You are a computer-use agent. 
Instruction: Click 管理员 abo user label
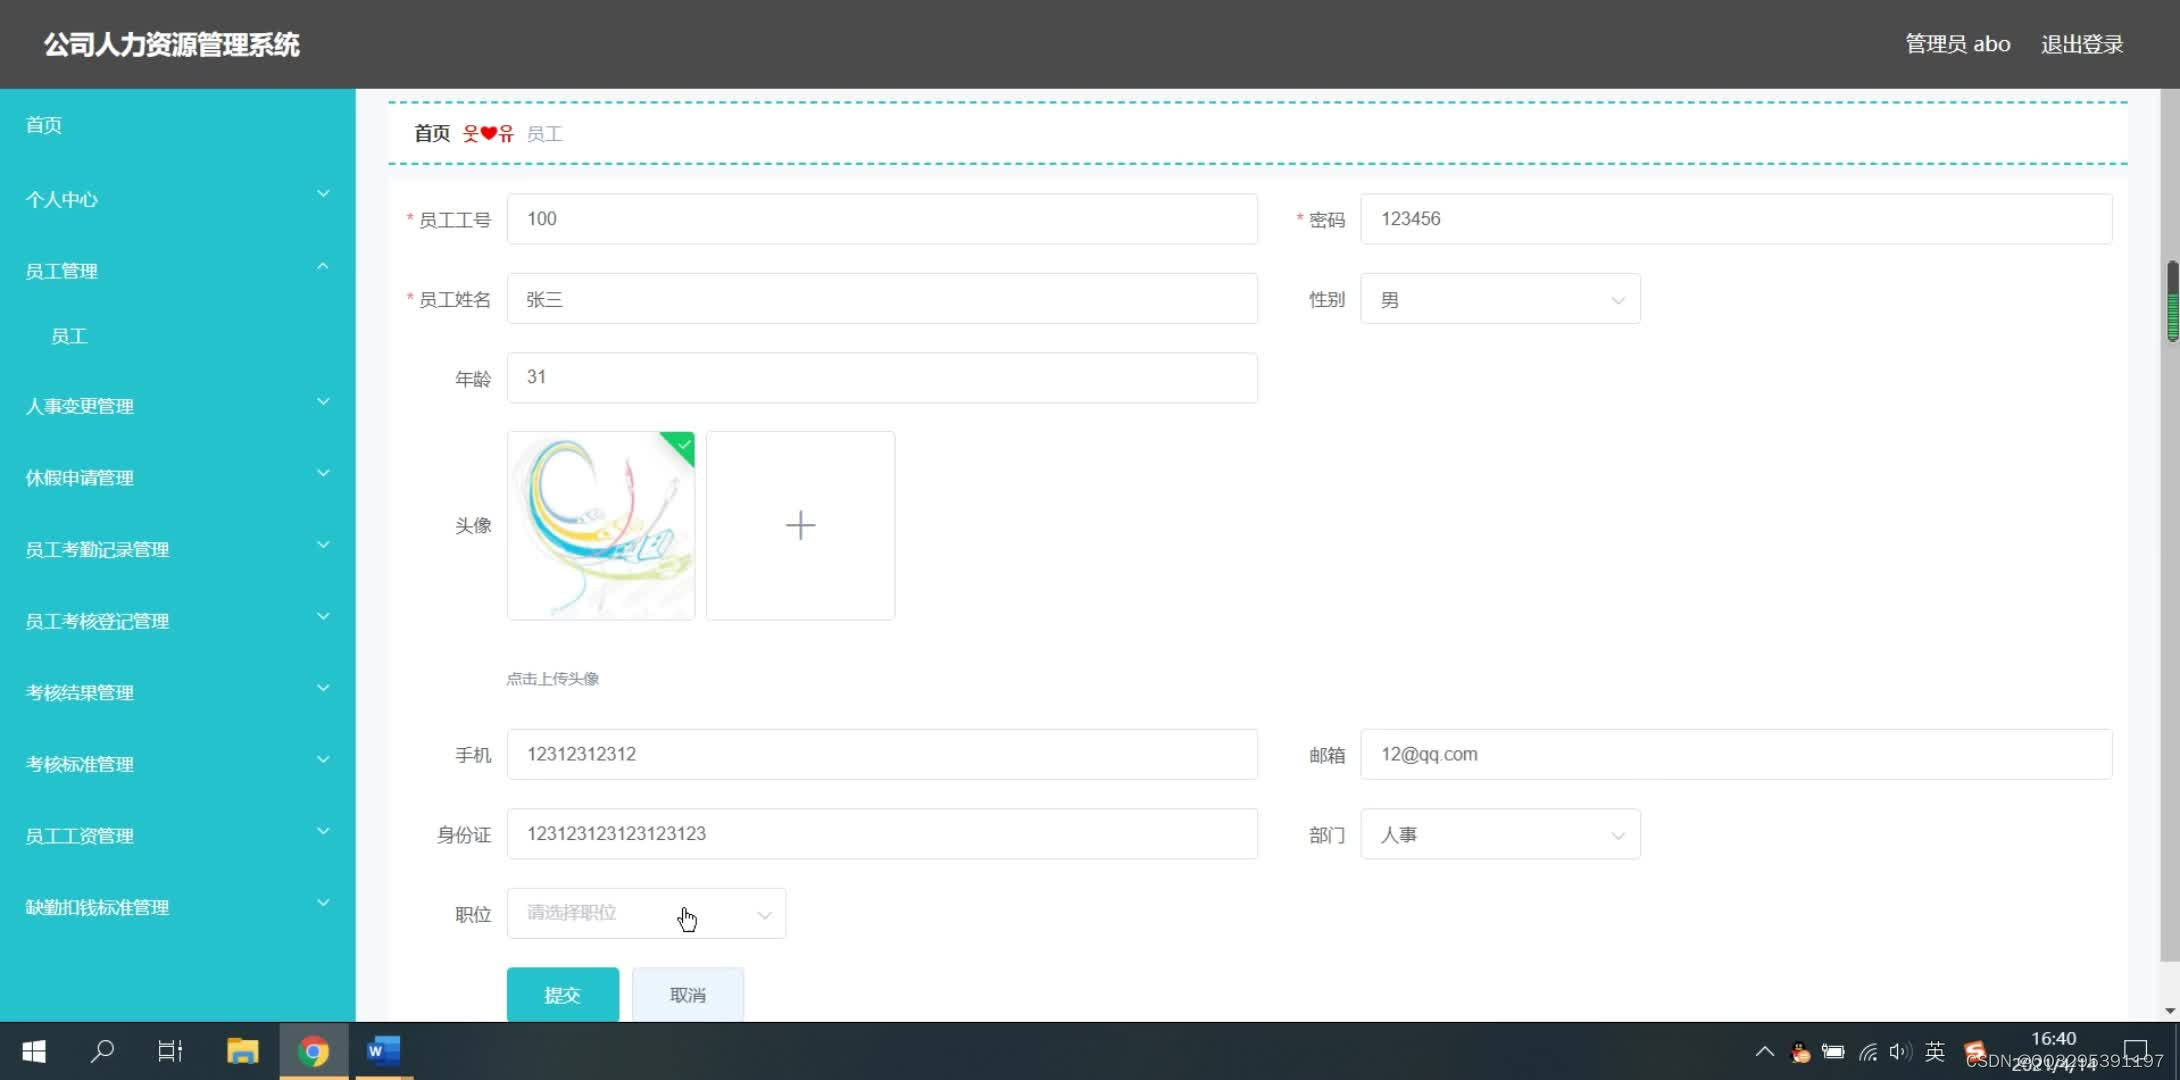(1957, 44)
